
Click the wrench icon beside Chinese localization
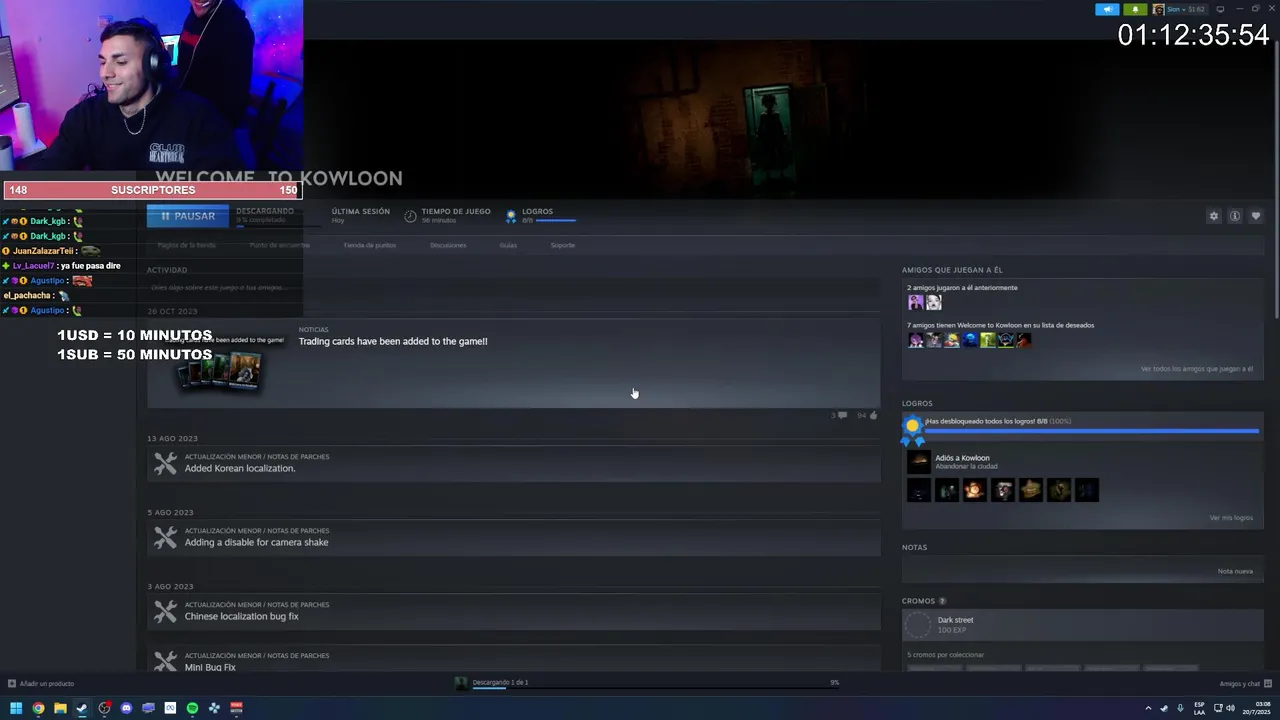[165, 611]
